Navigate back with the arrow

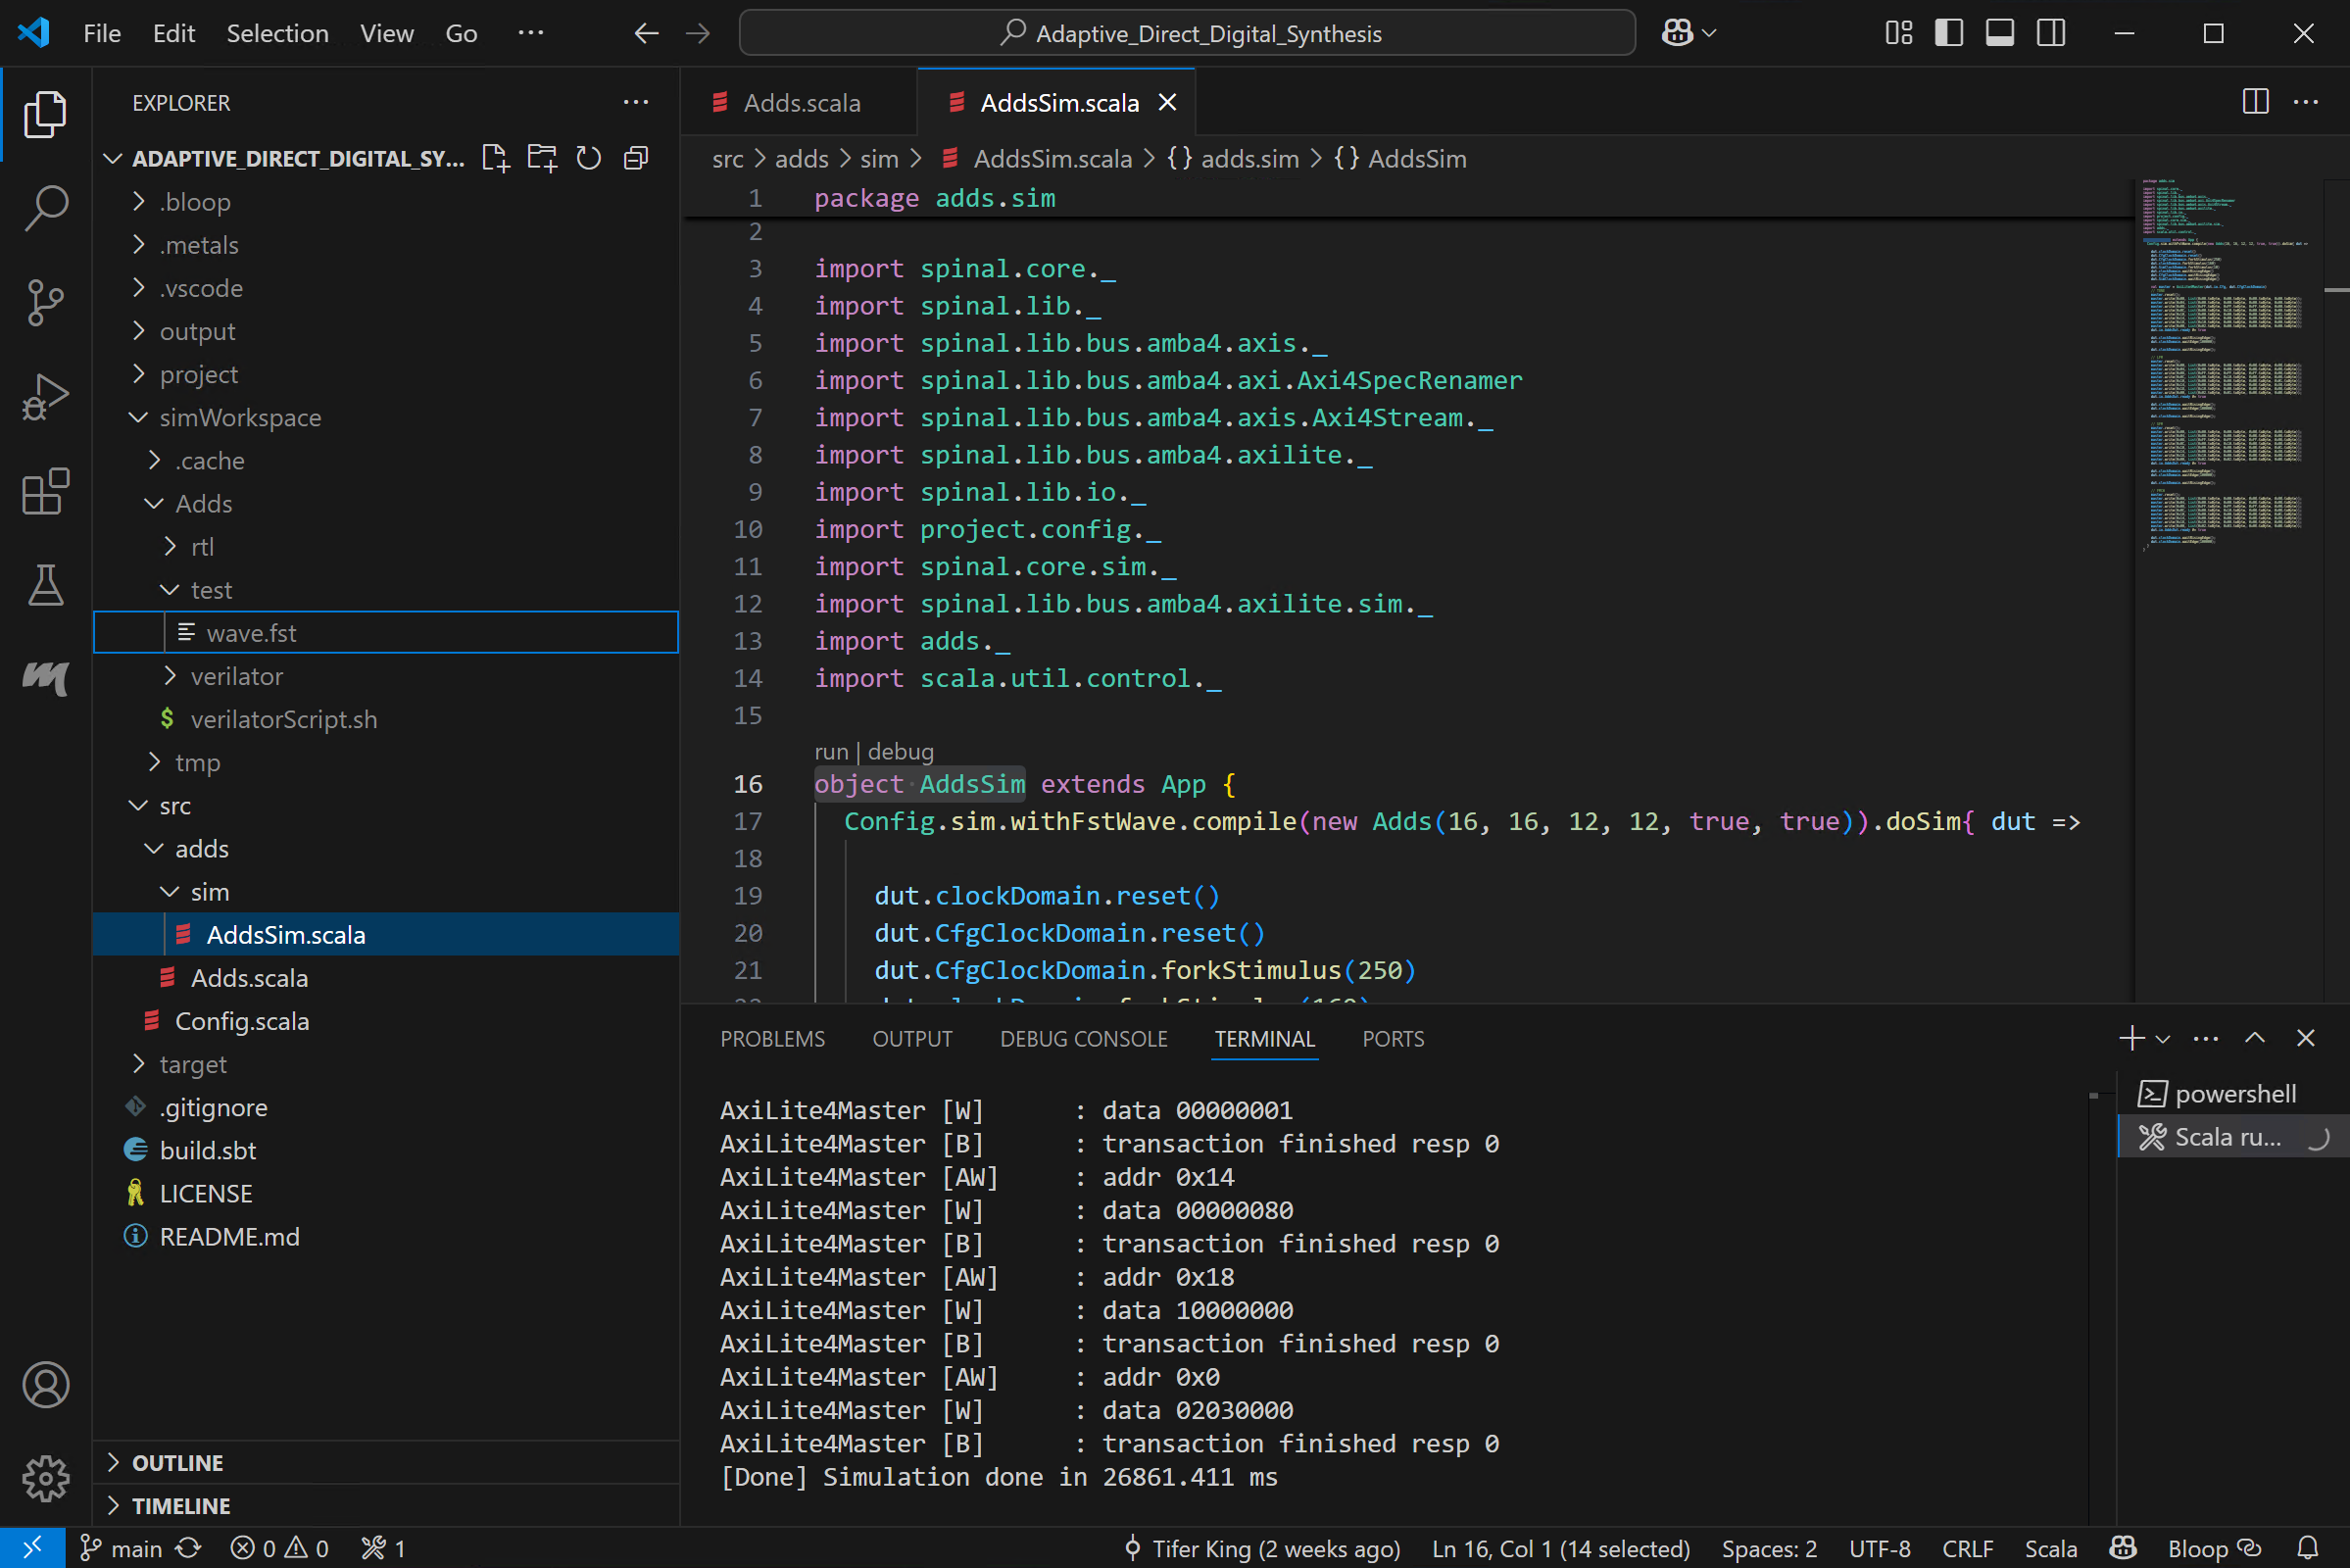coord(646,33)
